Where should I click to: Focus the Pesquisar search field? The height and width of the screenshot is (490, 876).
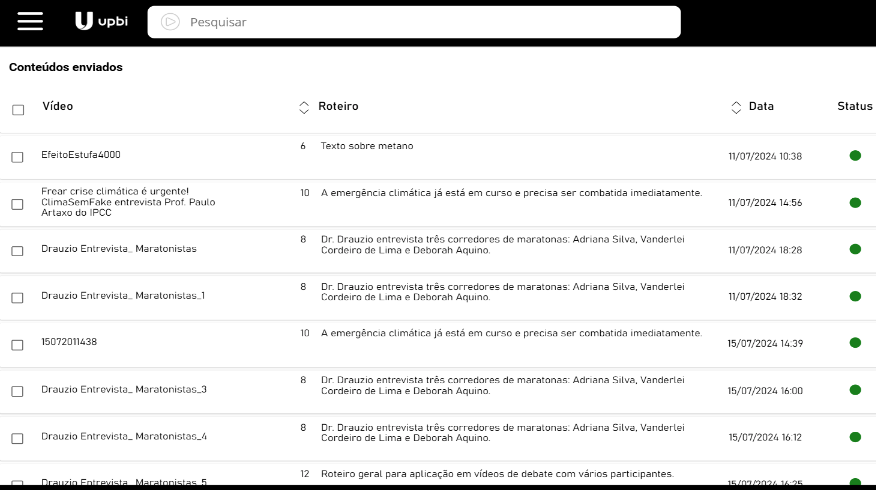pyautogui.click(x=414, y=22)
